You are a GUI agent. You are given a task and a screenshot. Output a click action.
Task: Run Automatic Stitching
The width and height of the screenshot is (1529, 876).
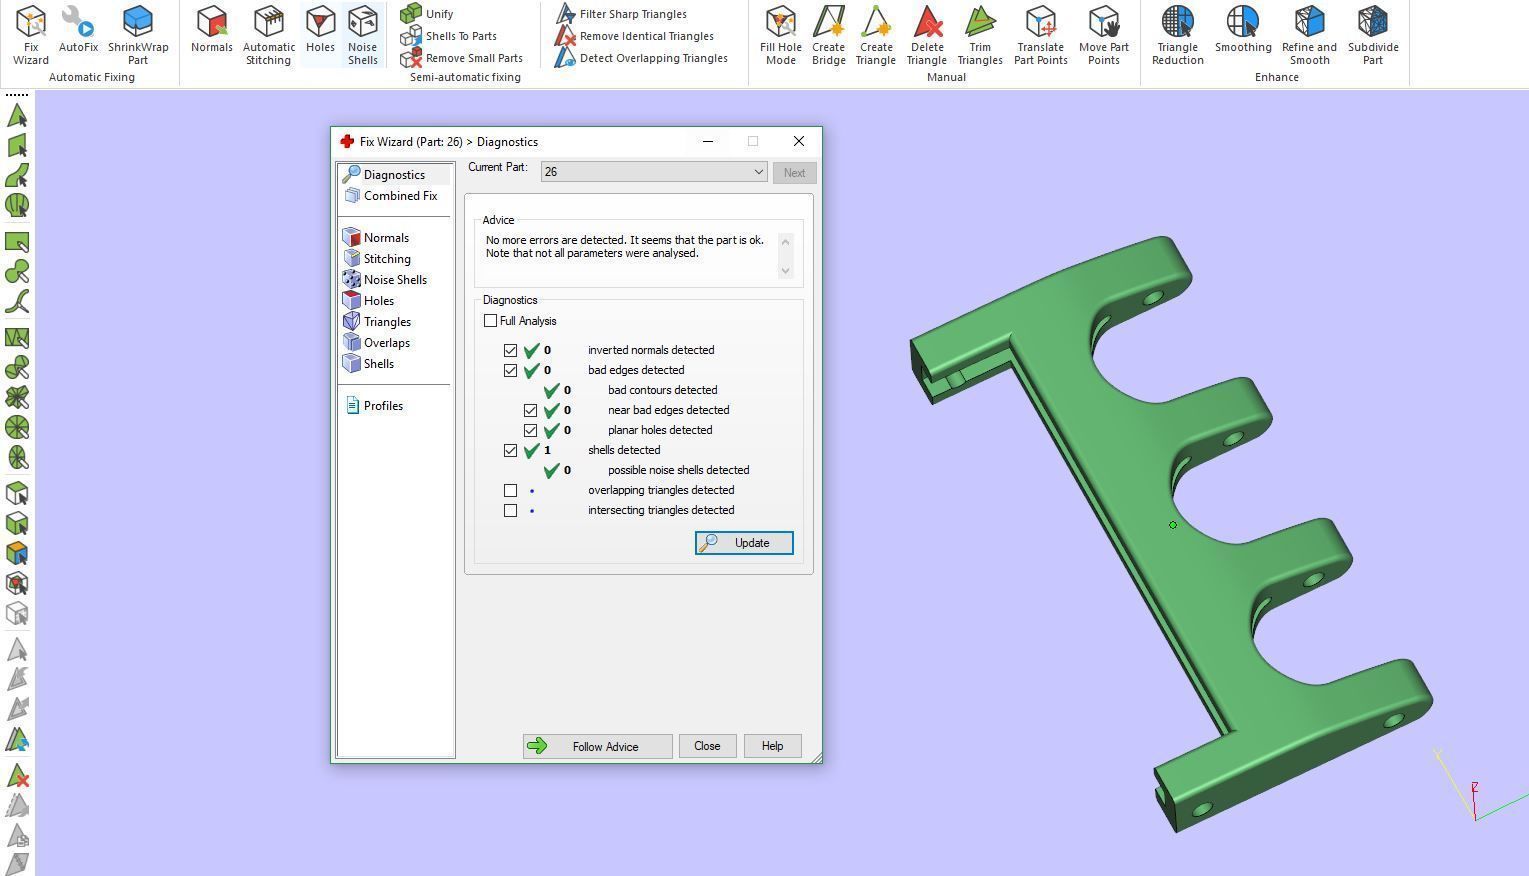coord(269,35)
